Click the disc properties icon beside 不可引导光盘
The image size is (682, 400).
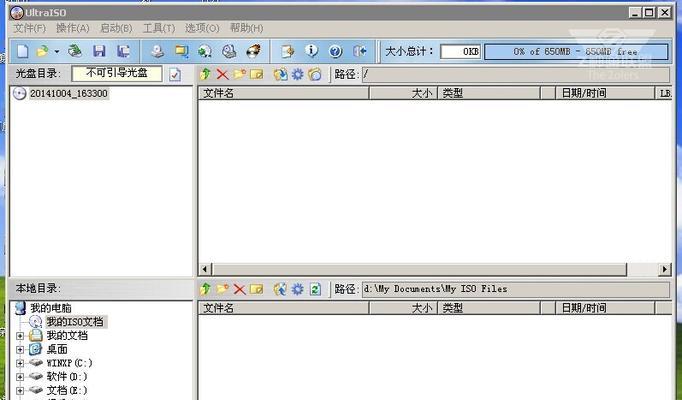coord(175,74)
